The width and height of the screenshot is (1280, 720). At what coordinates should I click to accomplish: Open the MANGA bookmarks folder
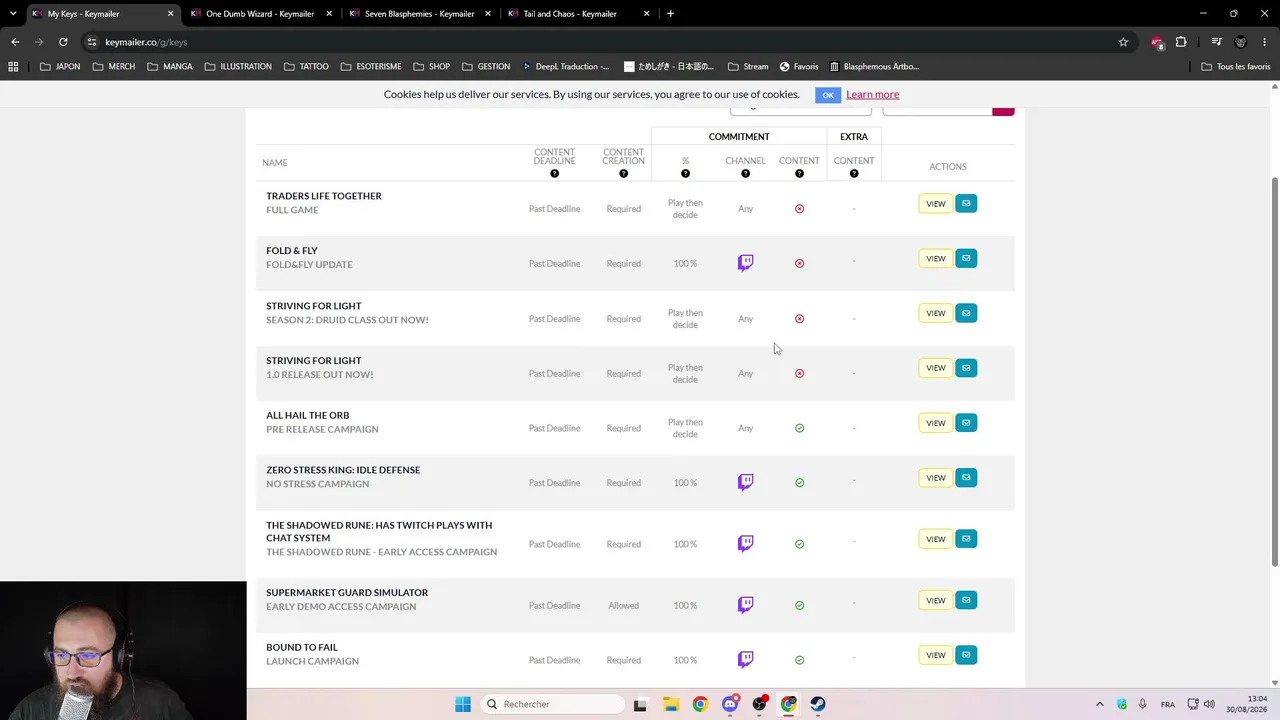(169, 67)
